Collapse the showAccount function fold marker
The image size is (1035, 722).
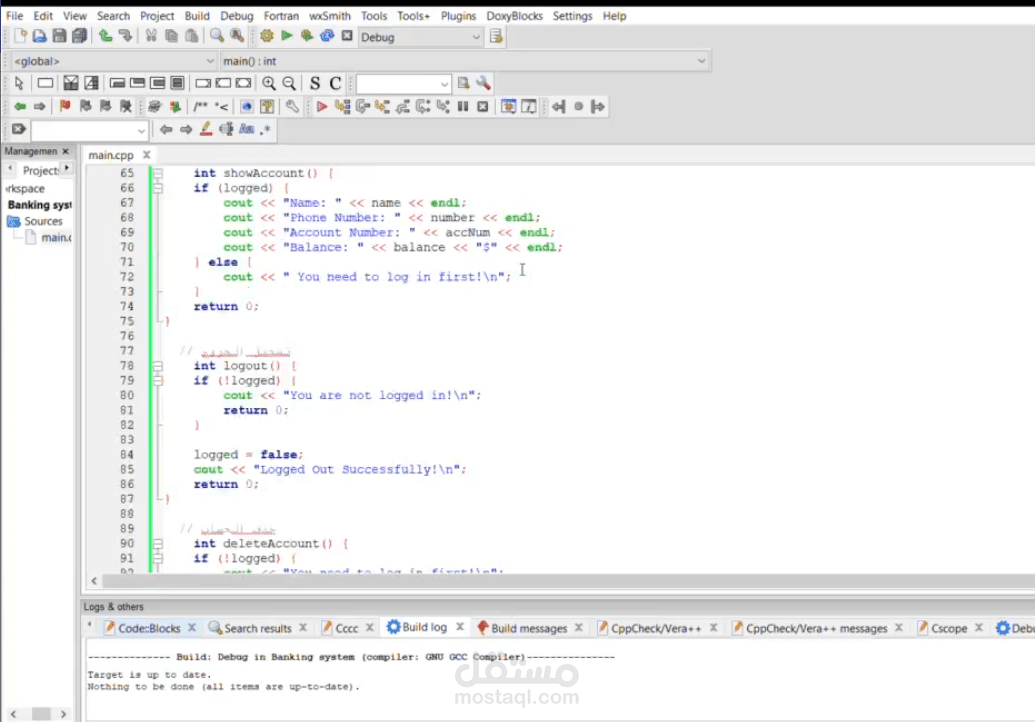click(x=157, y=173)
